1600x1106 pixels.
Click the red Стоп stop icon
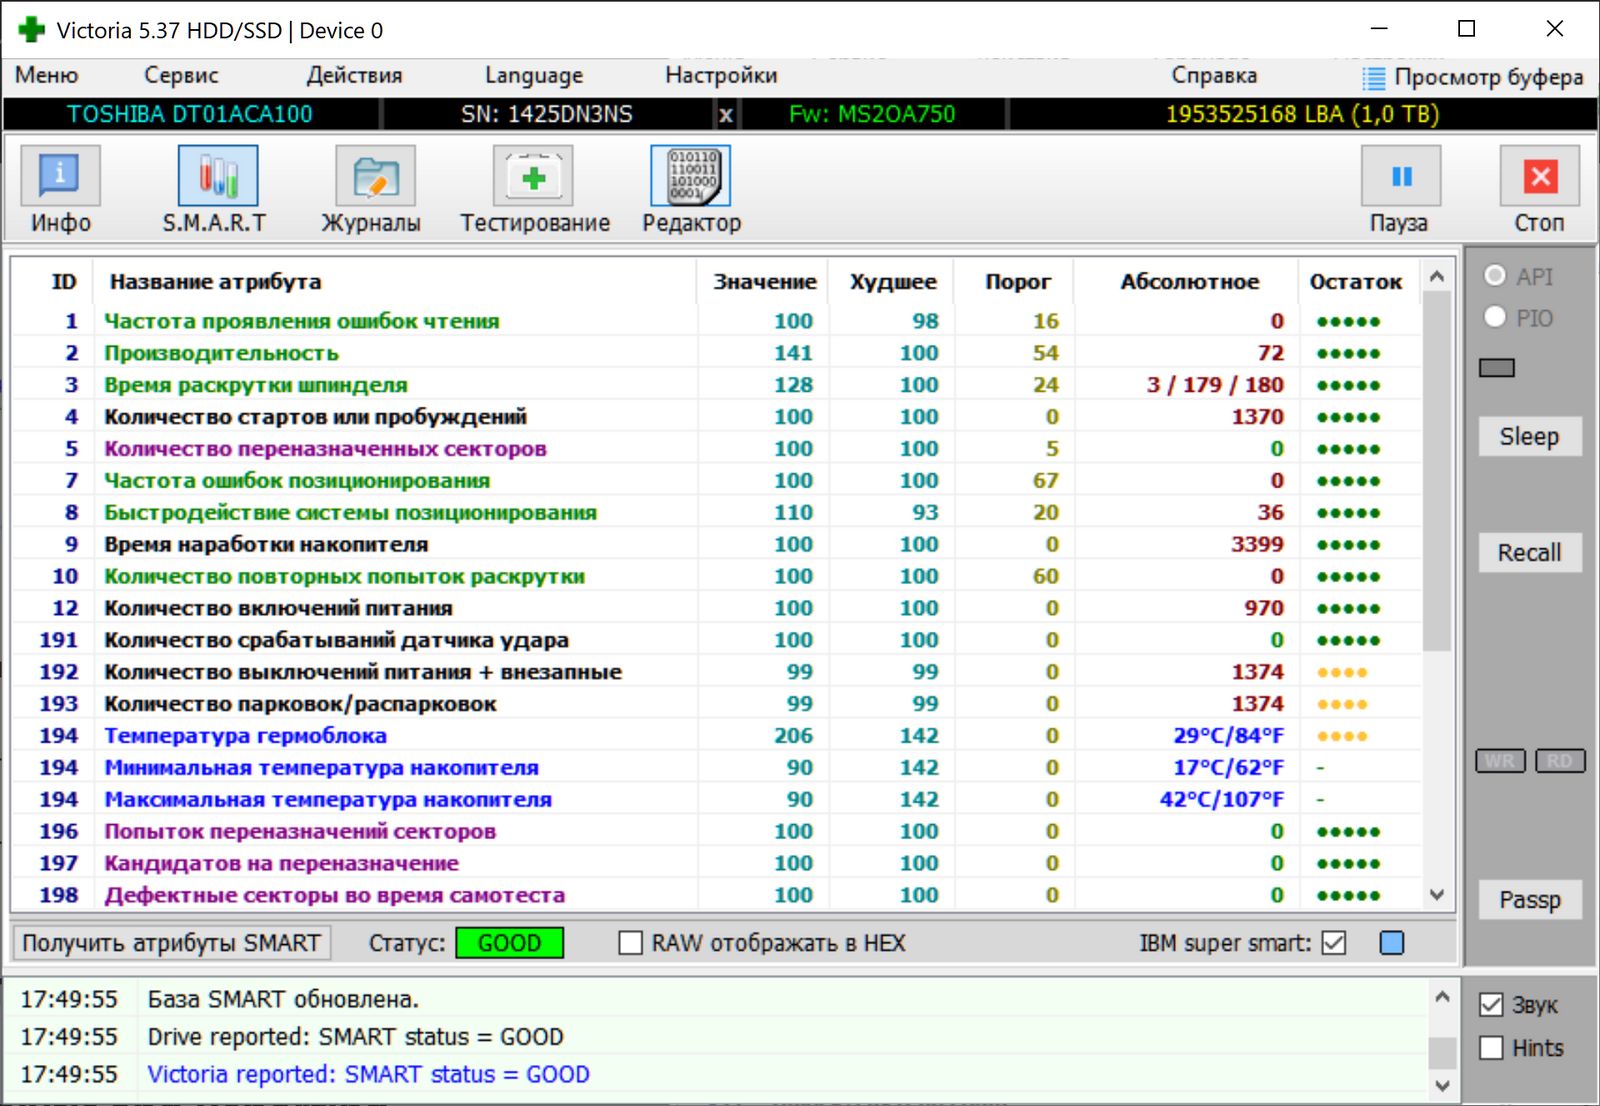1540,177
